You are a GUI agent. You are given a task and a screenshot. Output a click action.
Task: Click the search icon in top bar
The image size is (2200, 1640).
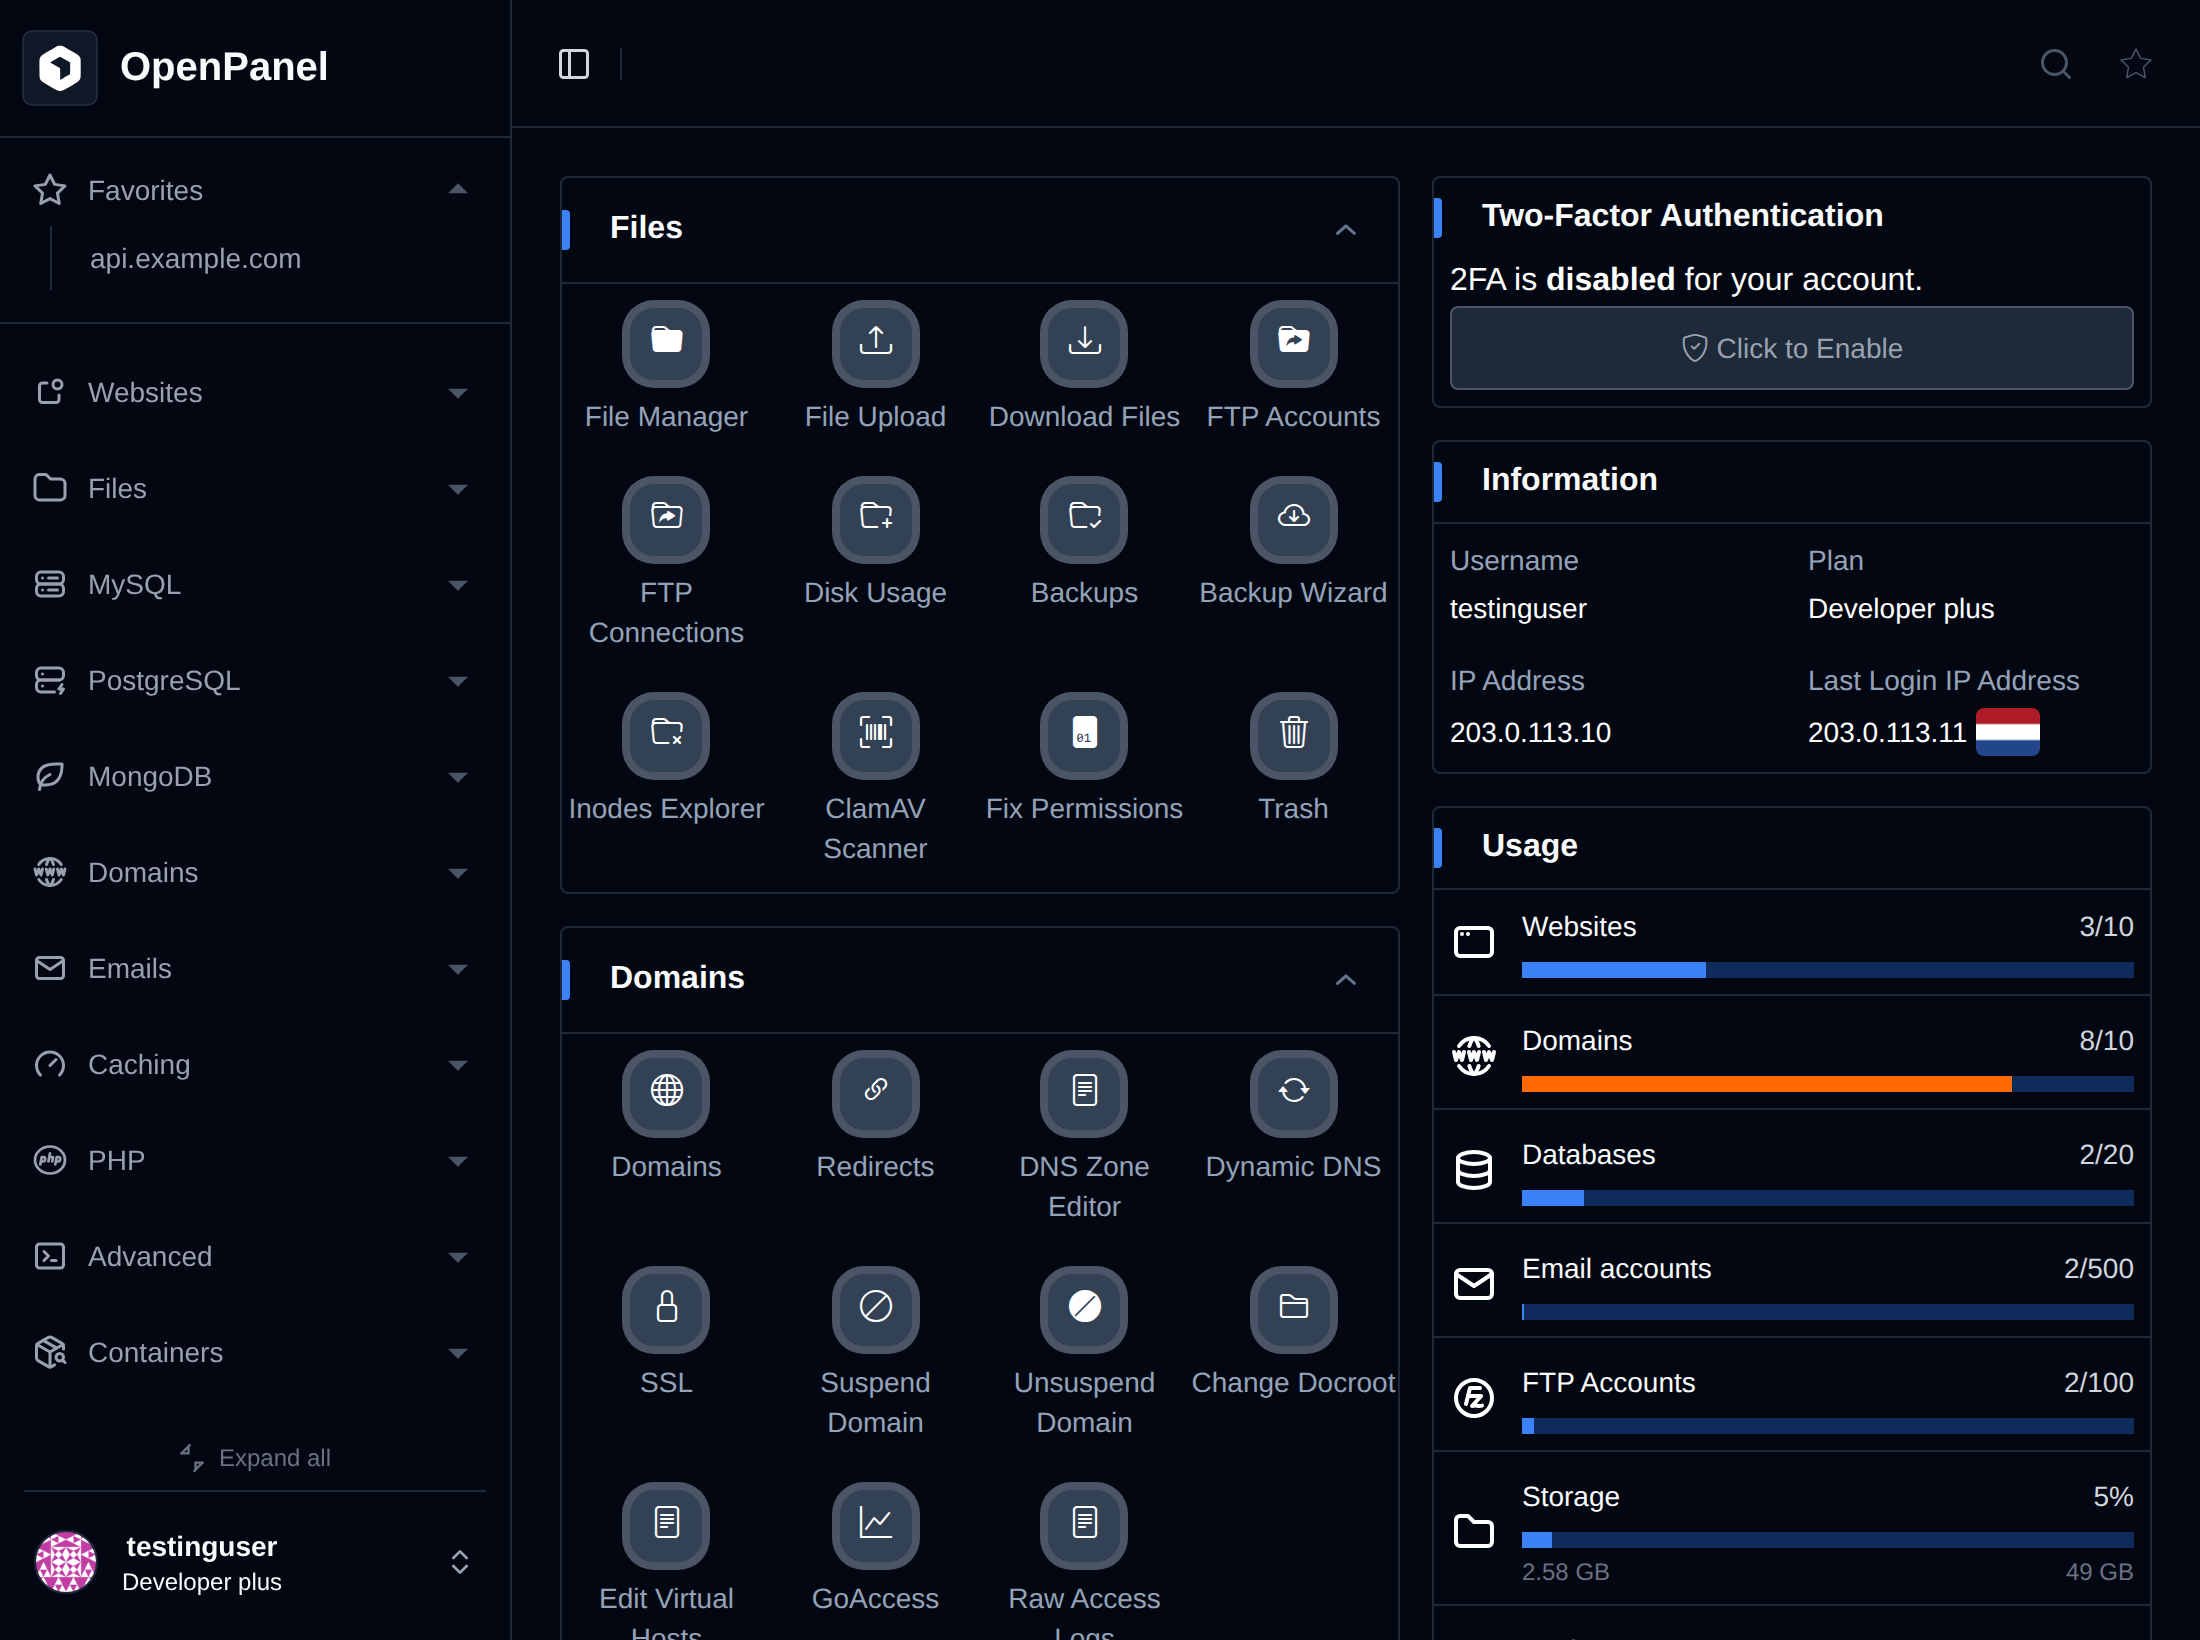click(x=2055, y=64)
